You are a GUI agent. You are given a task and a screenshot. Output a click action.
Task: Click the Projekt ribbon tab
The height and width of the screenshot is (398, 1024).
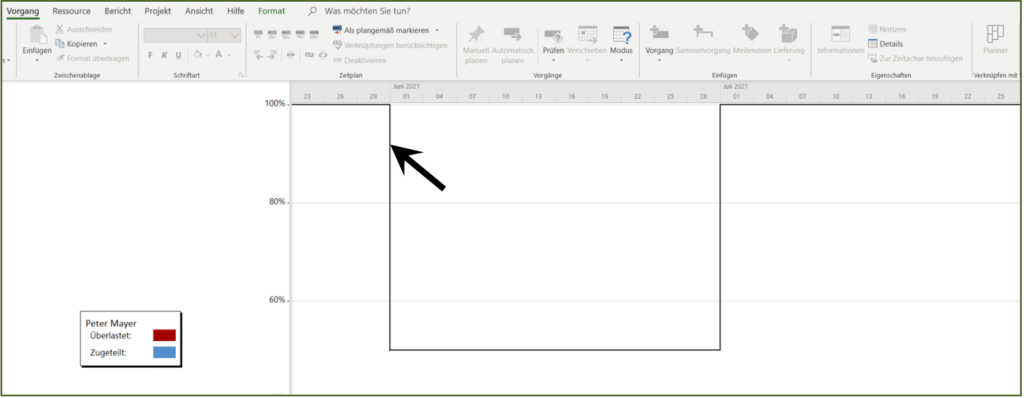pyautogui.click(x=157, y=11)
